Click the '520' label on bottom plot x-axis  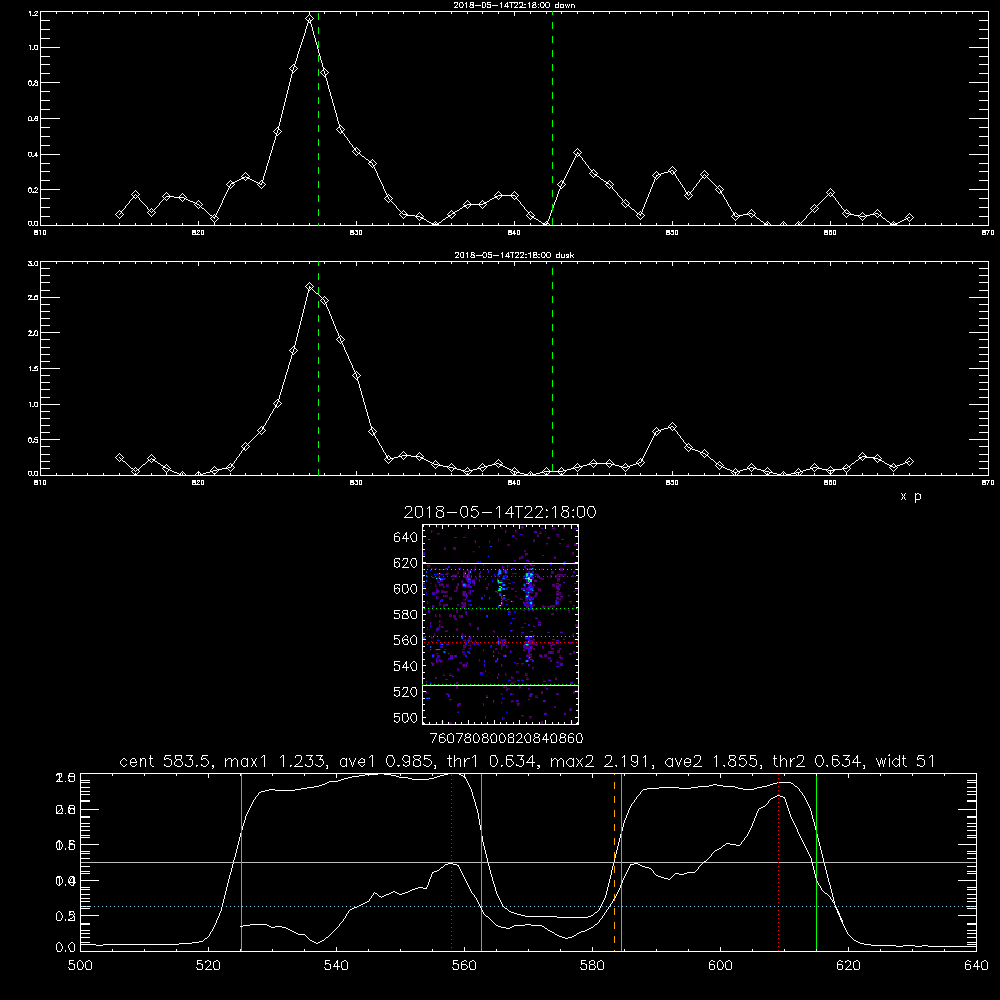pyautogui.click(x=208, y=966)
